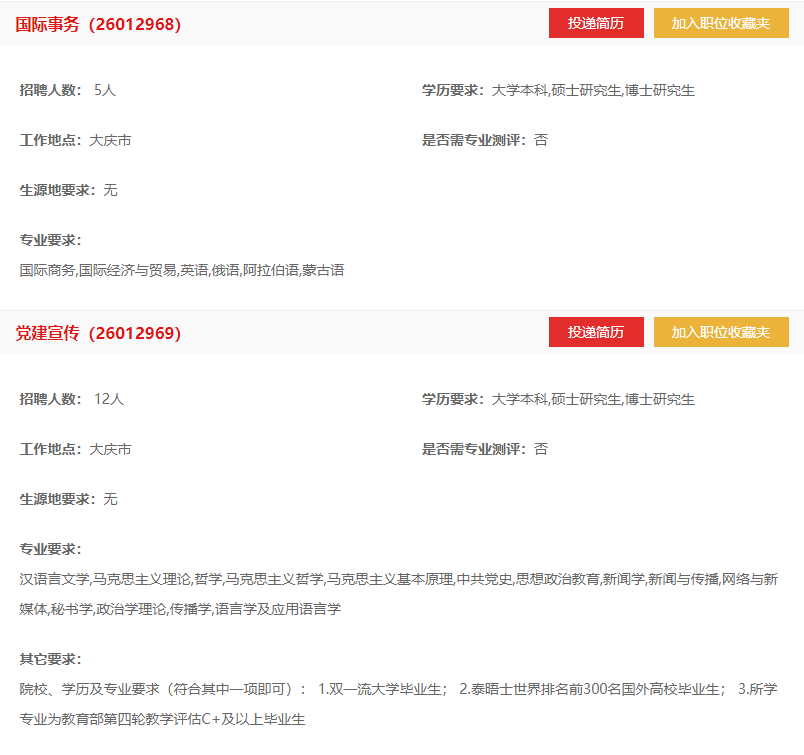Image resolution: width=804 pixels, height=755 pixels.
Task: Click 投递简历 for the 国际事务 position
Action: point(596,23)
